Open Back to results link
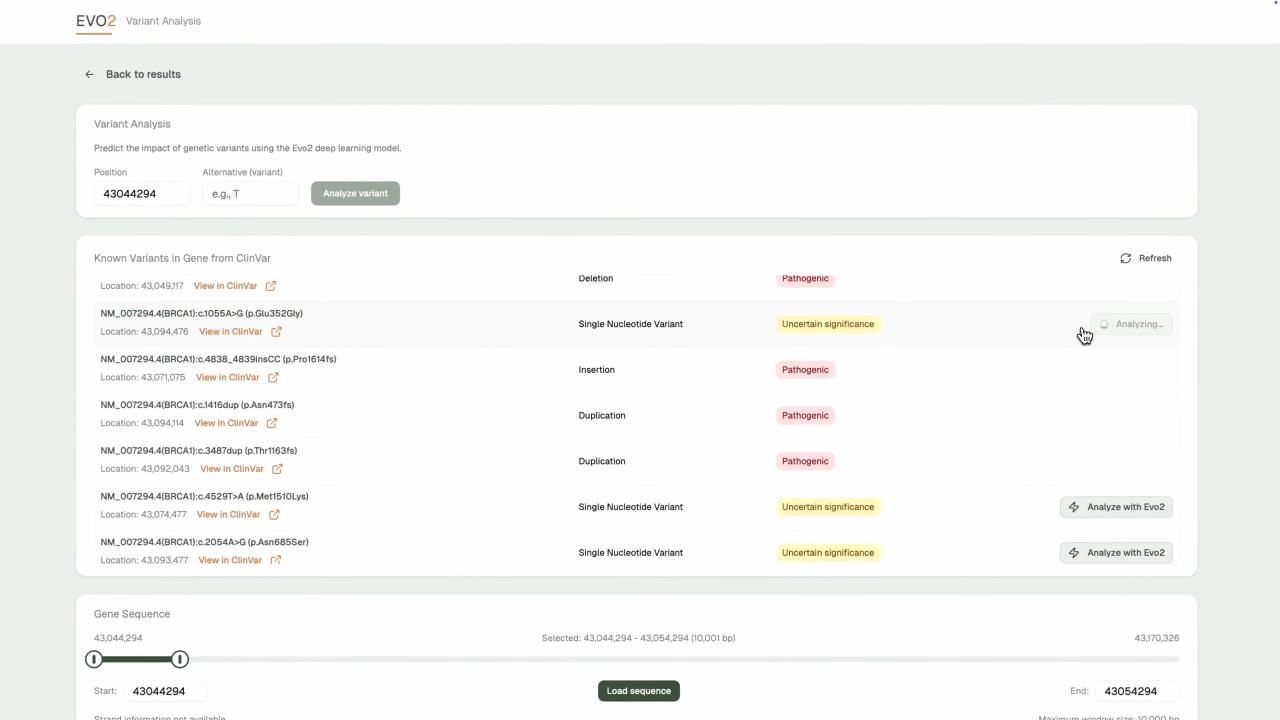Viewport: 1280px width, 720px height. (x=143, y=74)
